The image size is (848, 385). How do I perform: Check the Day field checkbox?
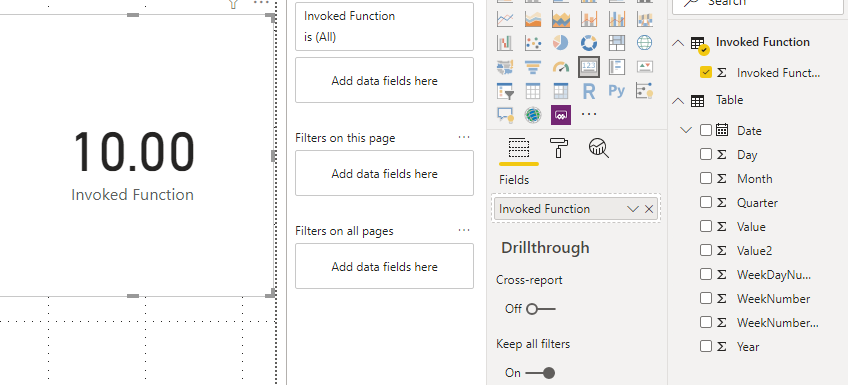[706, 154]
